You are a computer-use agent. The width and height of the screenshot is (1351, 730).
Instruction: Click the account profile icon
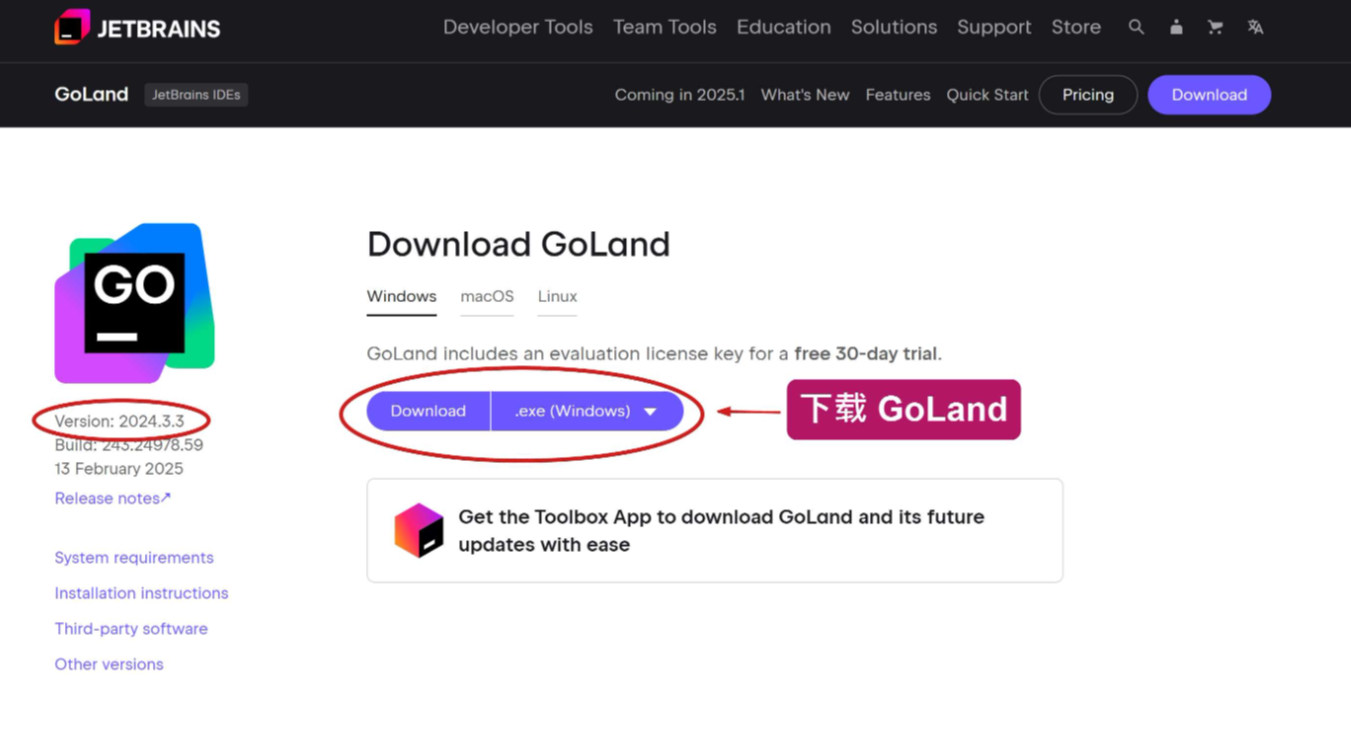[x=1176, y=27]
